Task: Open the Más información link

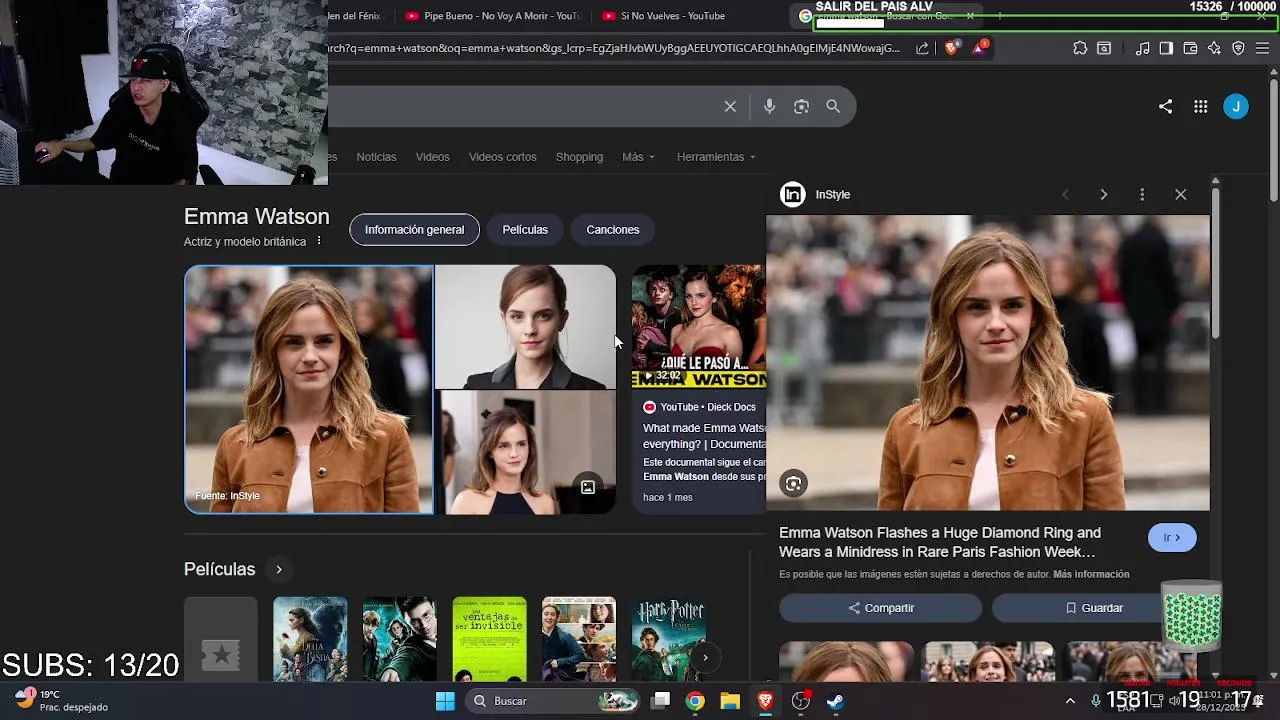Action: tap(1091, 575)
